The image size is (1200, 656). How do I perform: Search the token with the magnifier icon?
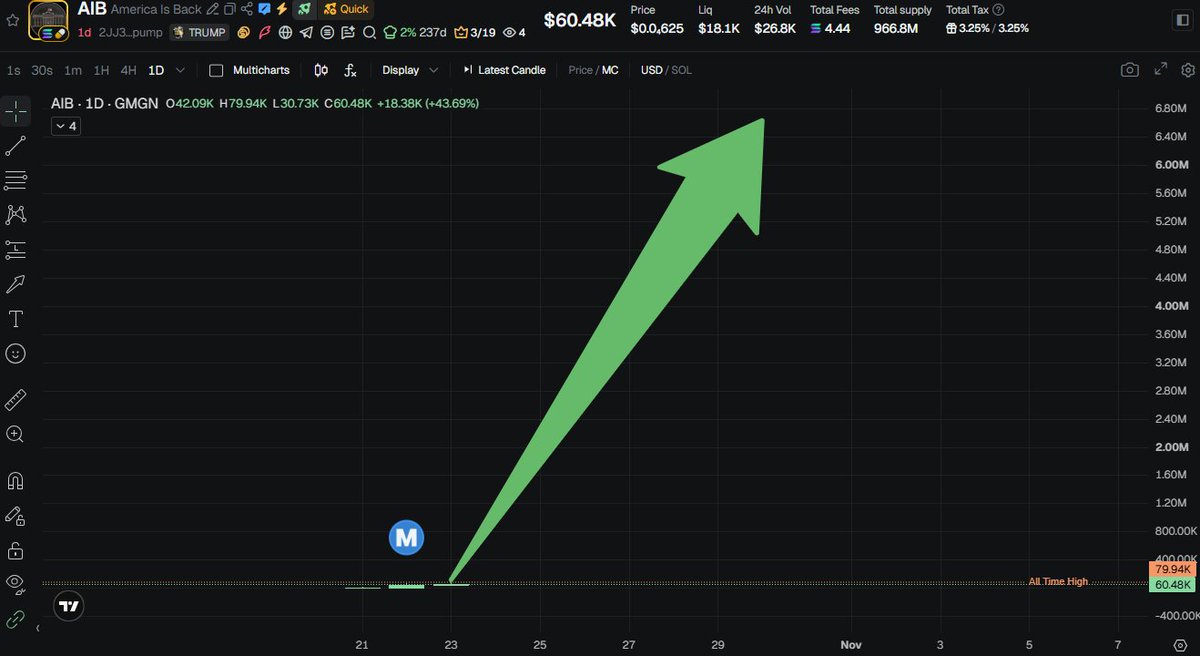[x=369, y=32]
